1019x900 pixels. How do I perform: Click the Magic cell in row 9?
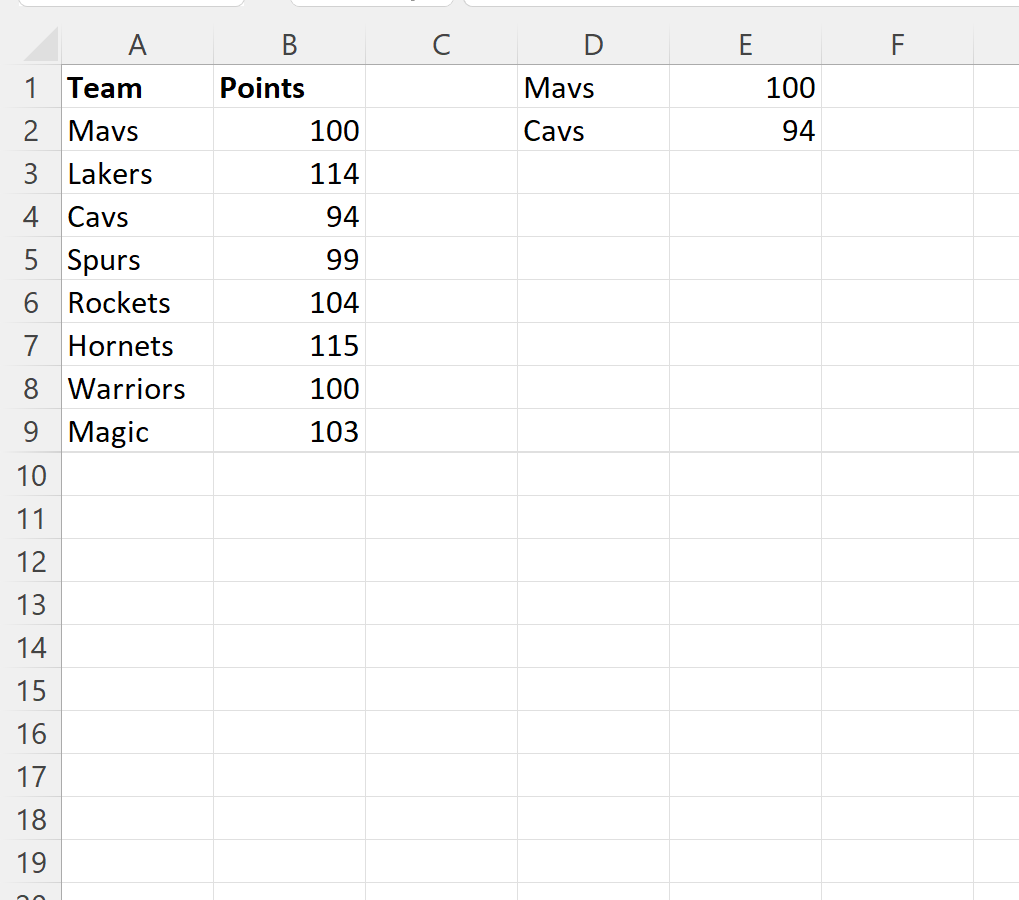pos(137,431)
